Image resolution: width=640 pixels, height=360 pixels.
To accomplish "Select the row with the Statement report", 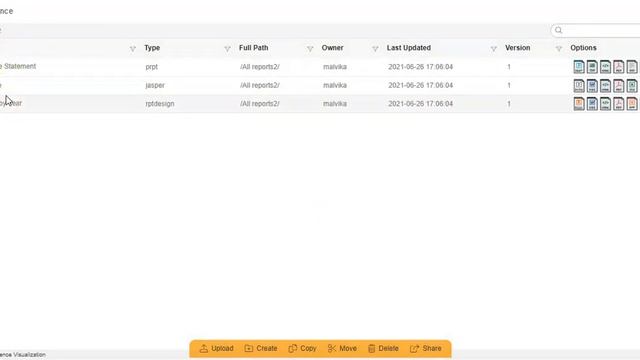I will (x=320, y=67).
